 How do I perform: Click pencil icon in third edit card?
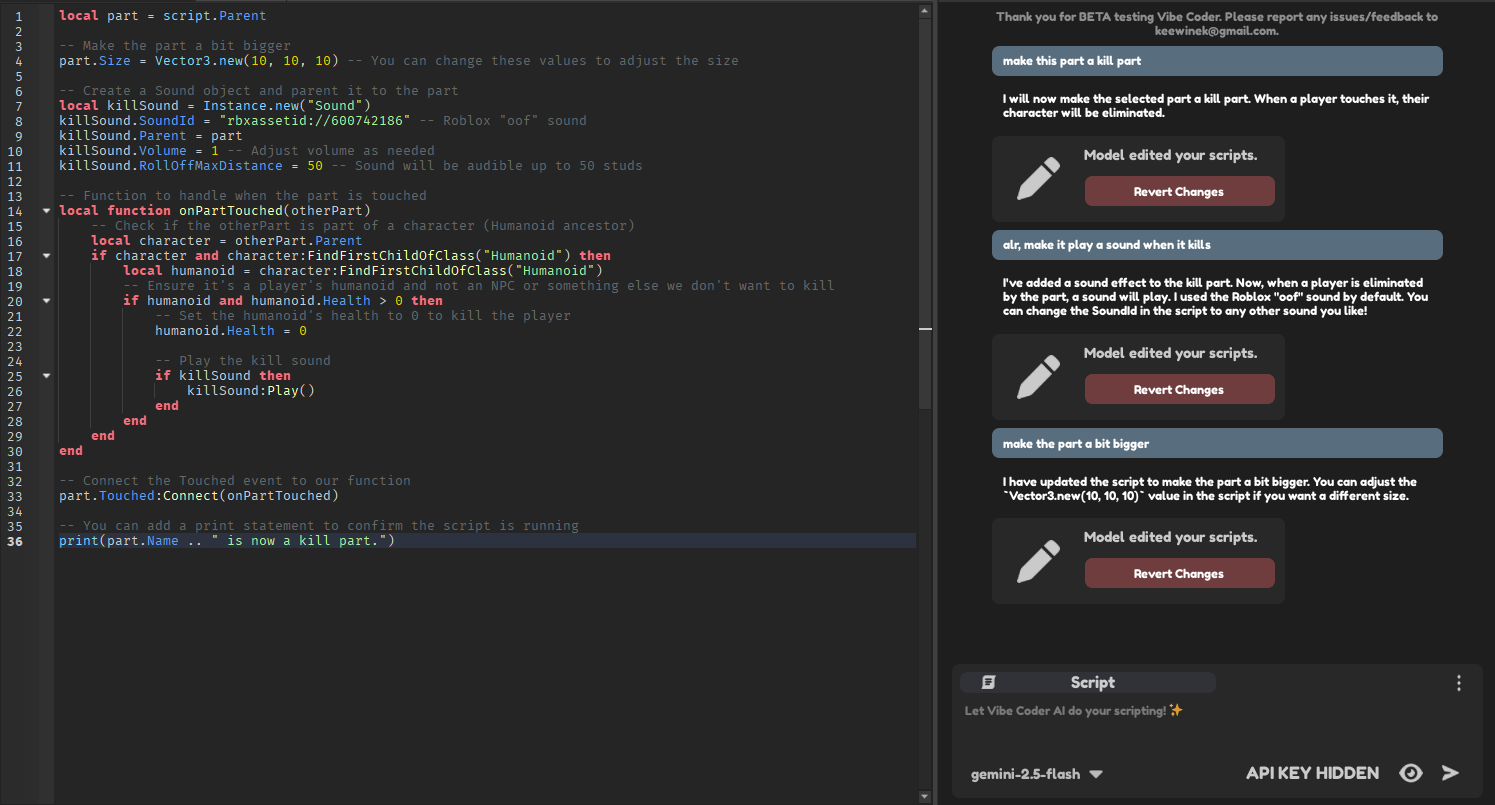click(x=1037, y=561)
